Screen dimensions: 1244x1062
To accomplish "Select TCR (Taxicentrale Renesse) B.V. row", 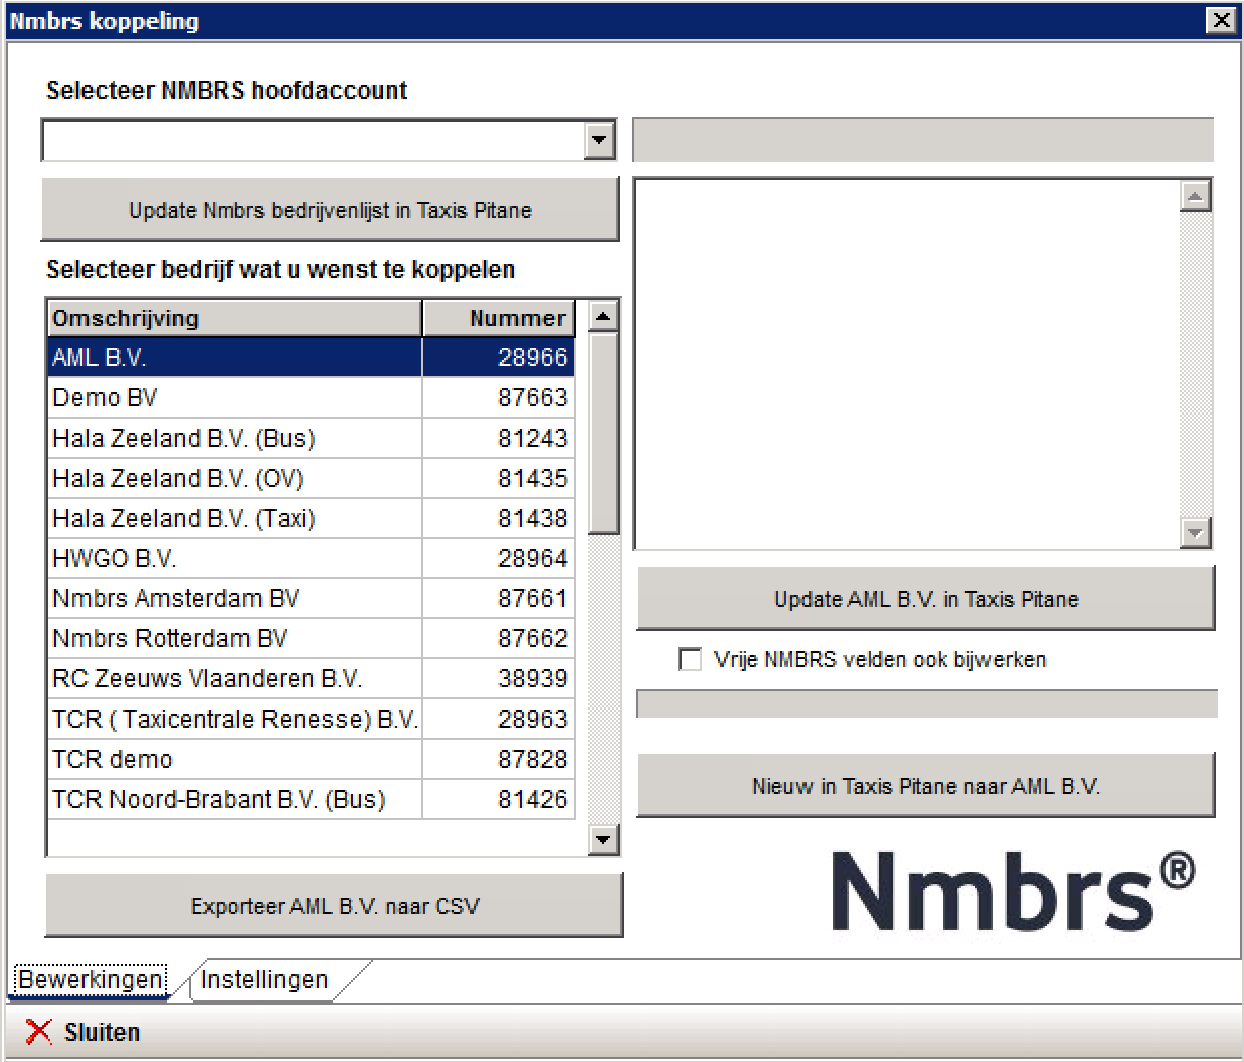I will (311, 719).
